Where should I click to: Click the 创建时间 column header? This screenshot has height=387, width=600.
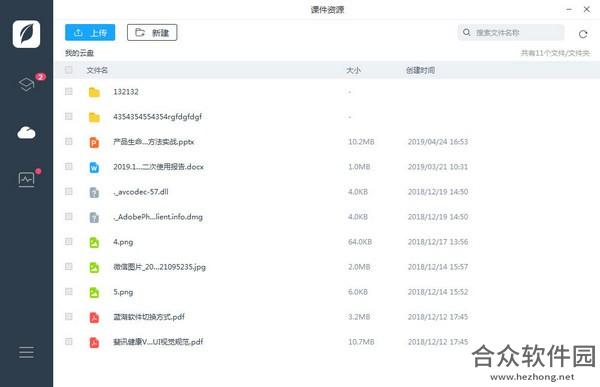click(x=420, y=70)
